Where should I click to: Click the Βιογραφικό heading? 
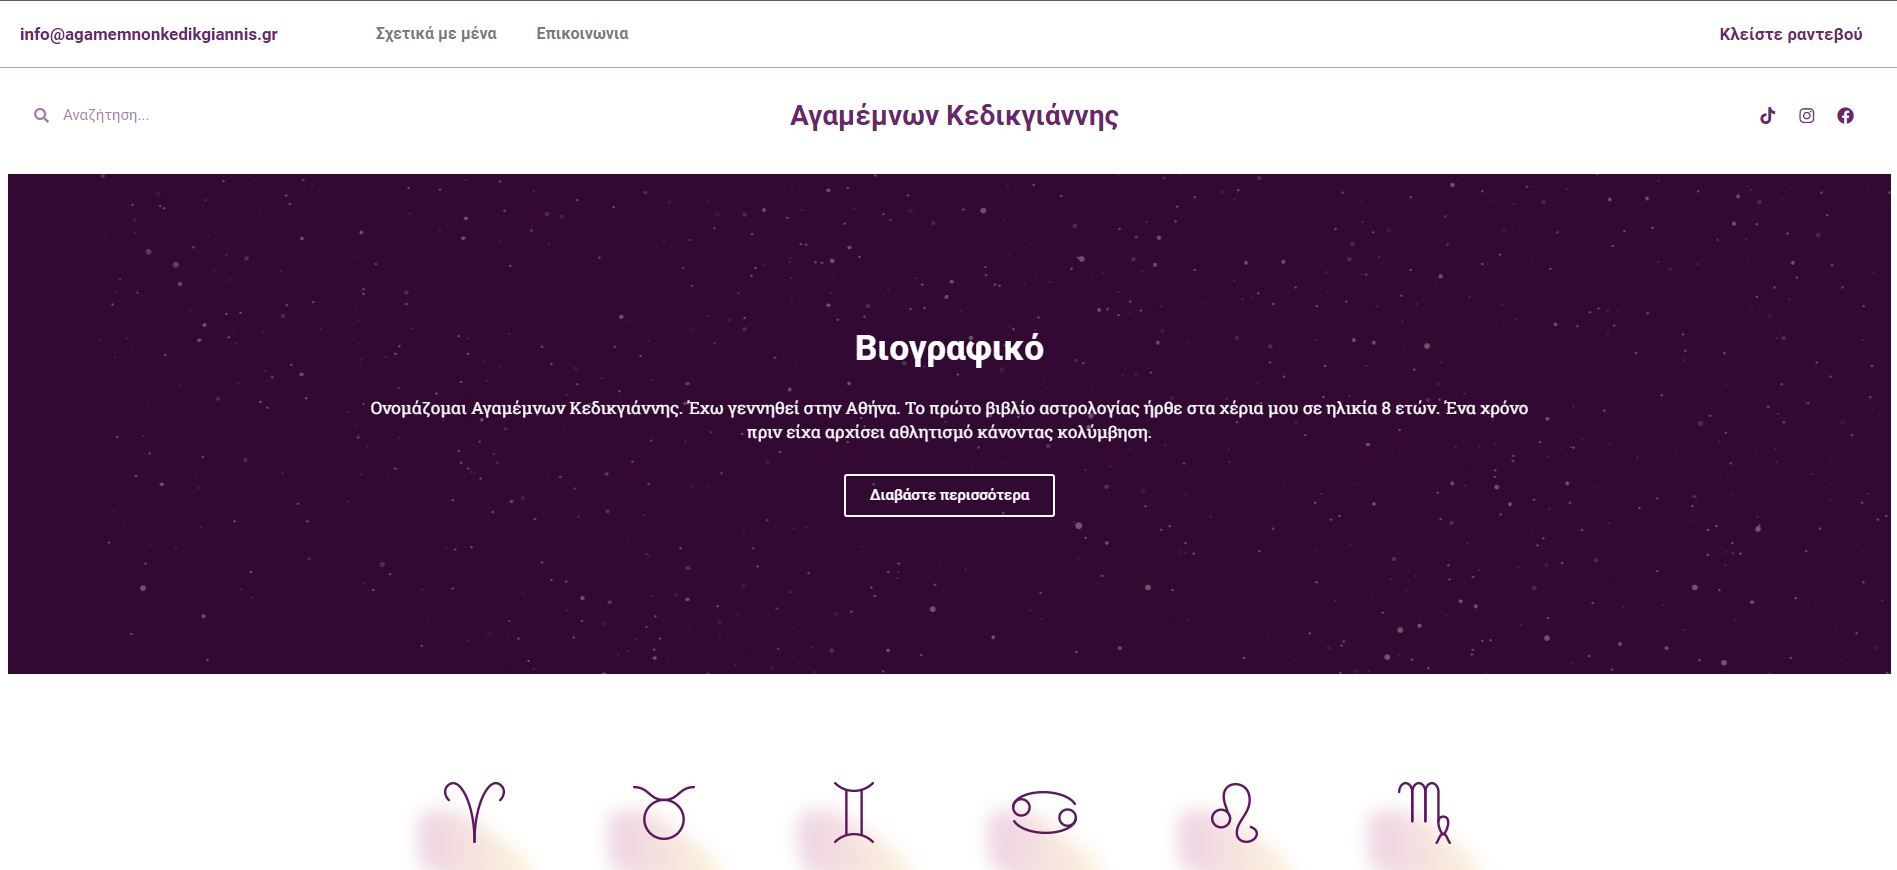coord(949,348)
